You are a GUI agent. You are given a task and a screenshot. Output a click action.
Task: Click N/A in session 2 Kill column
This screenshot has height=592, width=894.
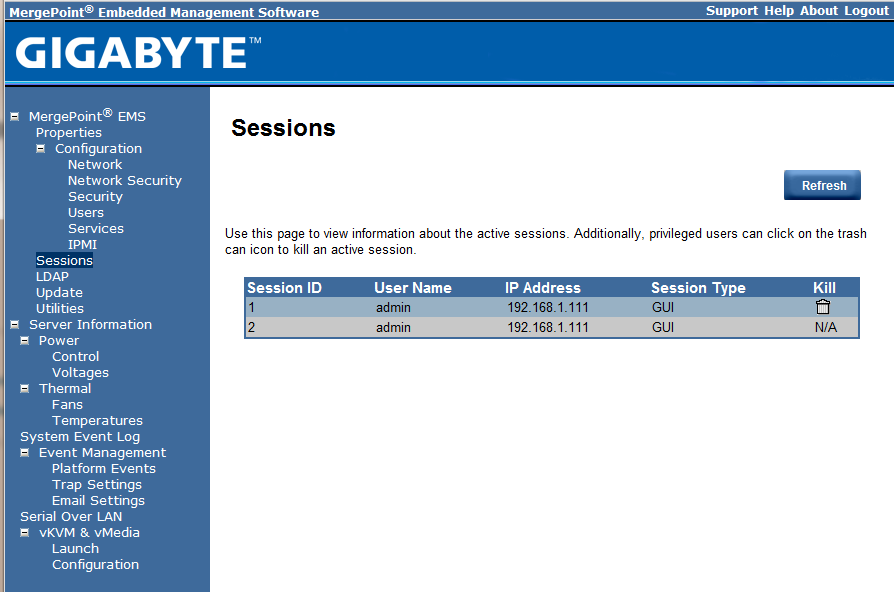click(x=826, y=327)
